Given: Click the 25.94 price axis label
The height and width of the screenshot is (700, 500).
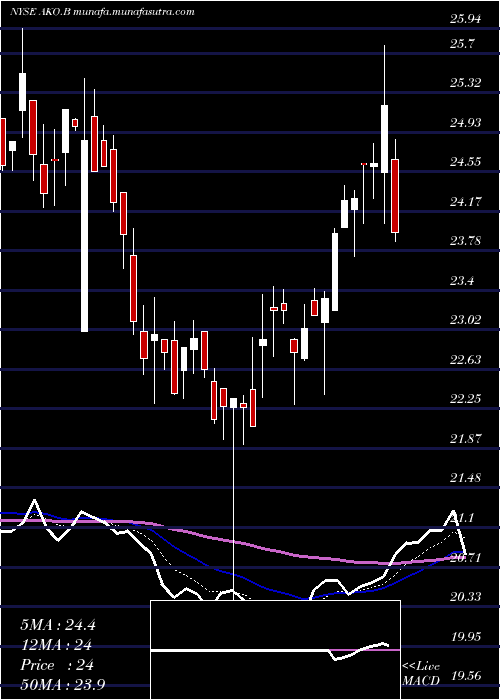Looking at the screenshot, I should click(468, 19).
